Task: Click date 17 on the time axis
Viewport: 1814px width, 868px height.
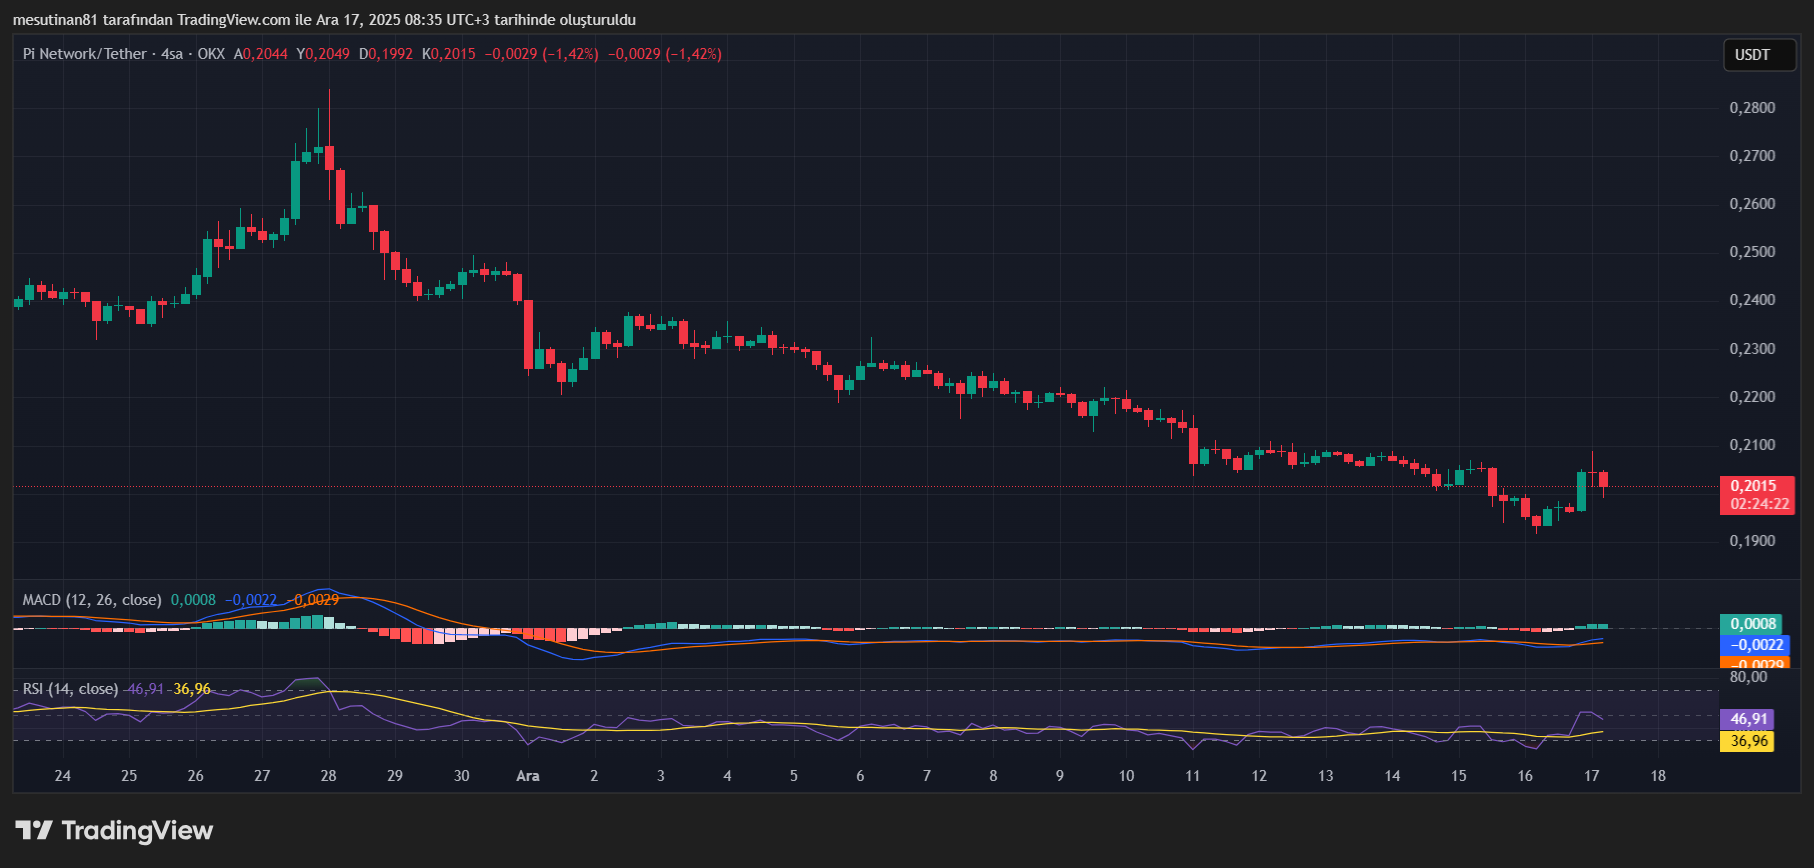Action: click(x=1591, y=776)
